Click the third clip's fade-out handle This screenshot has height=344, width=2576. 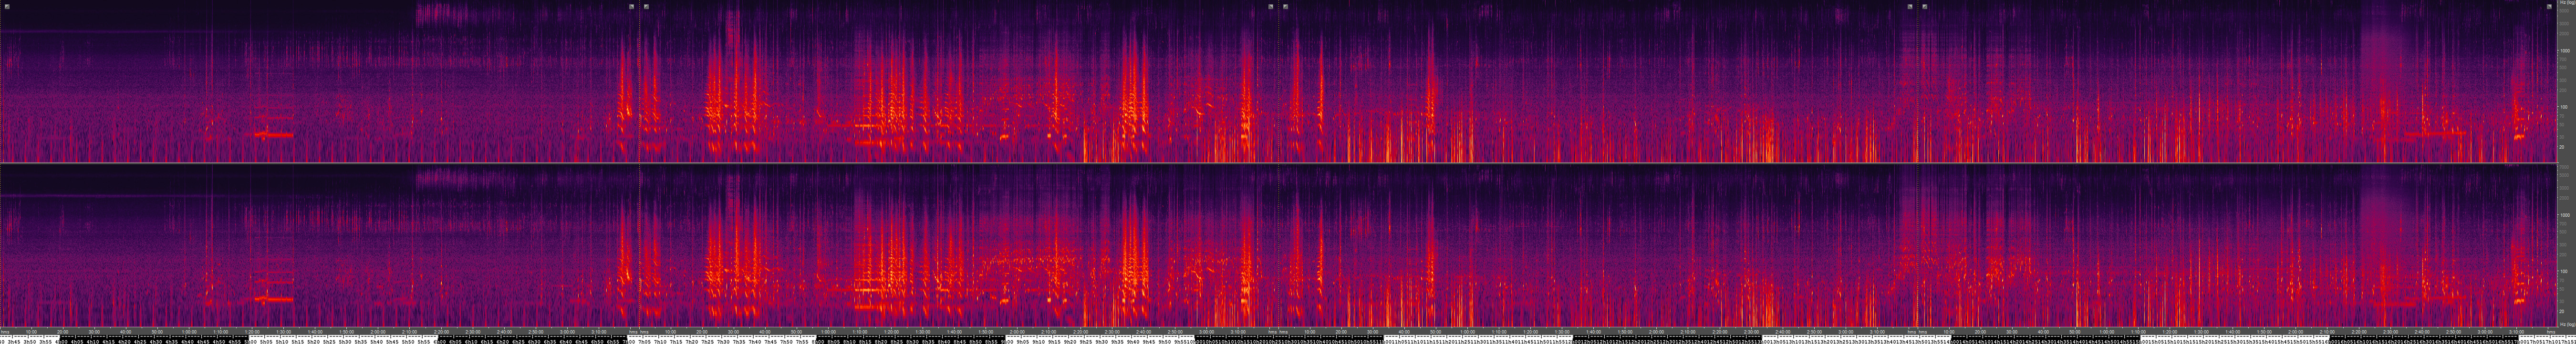click(x=1910, y=7)
